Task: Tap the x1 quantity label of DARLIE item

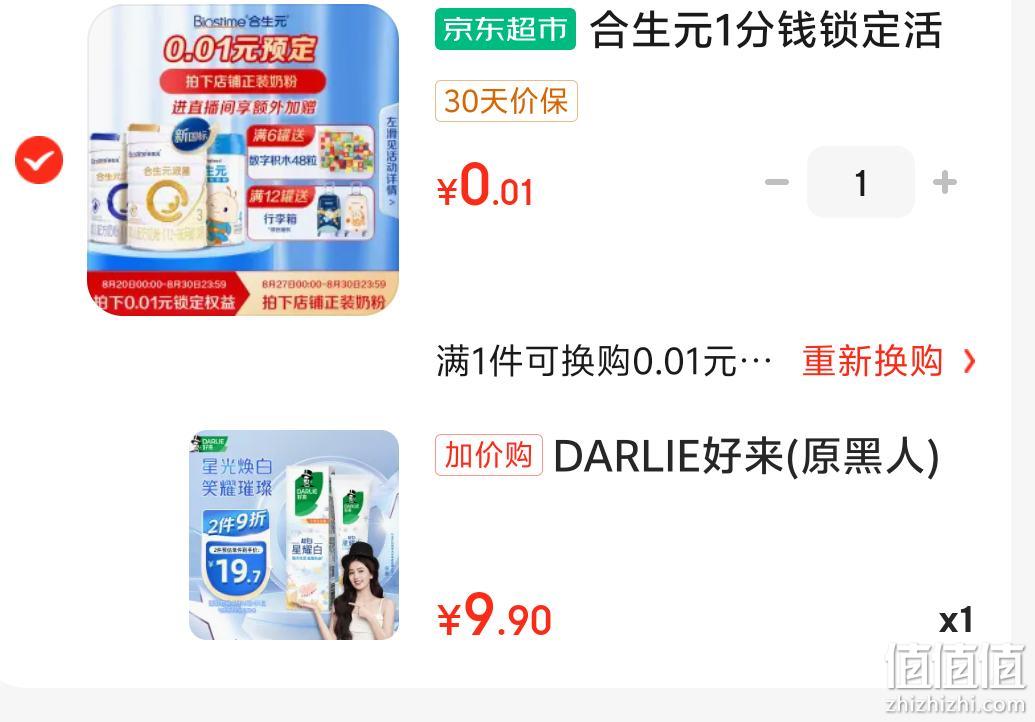Action: click(956, 620)
